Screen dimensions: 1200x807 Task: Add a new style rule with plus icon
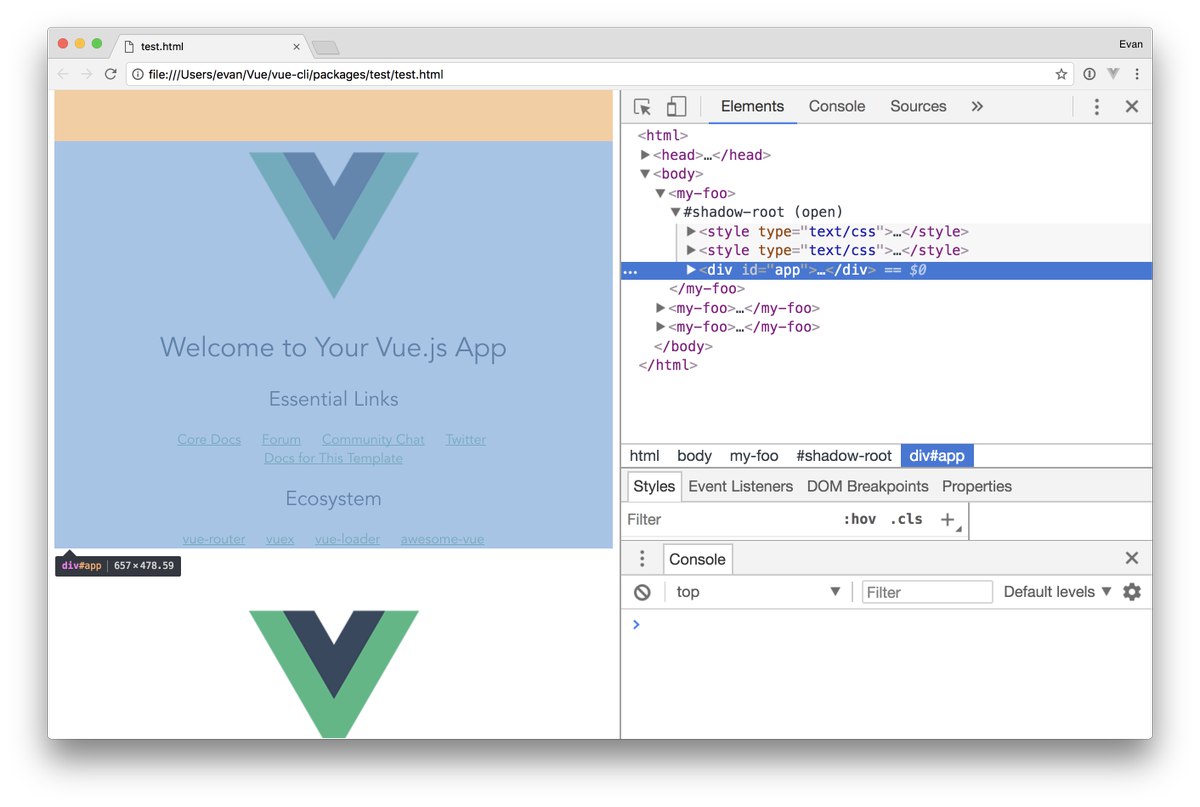pyautogui.click(x=948, y=519)
